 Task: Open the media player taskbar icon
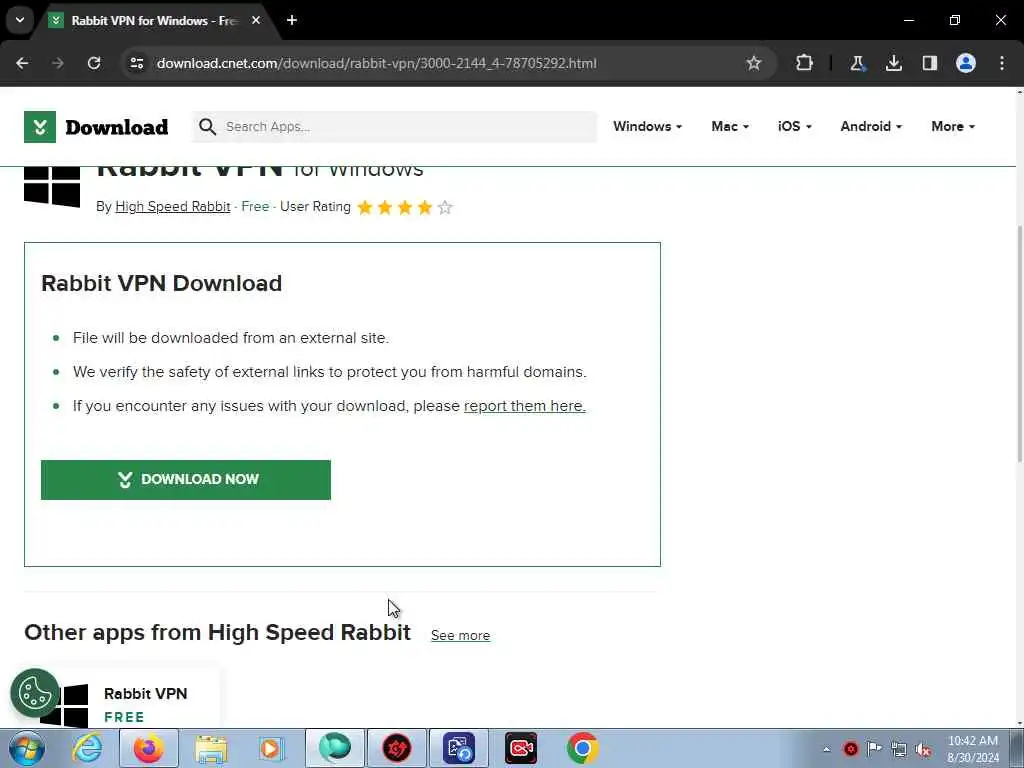(x=271, y=748)
